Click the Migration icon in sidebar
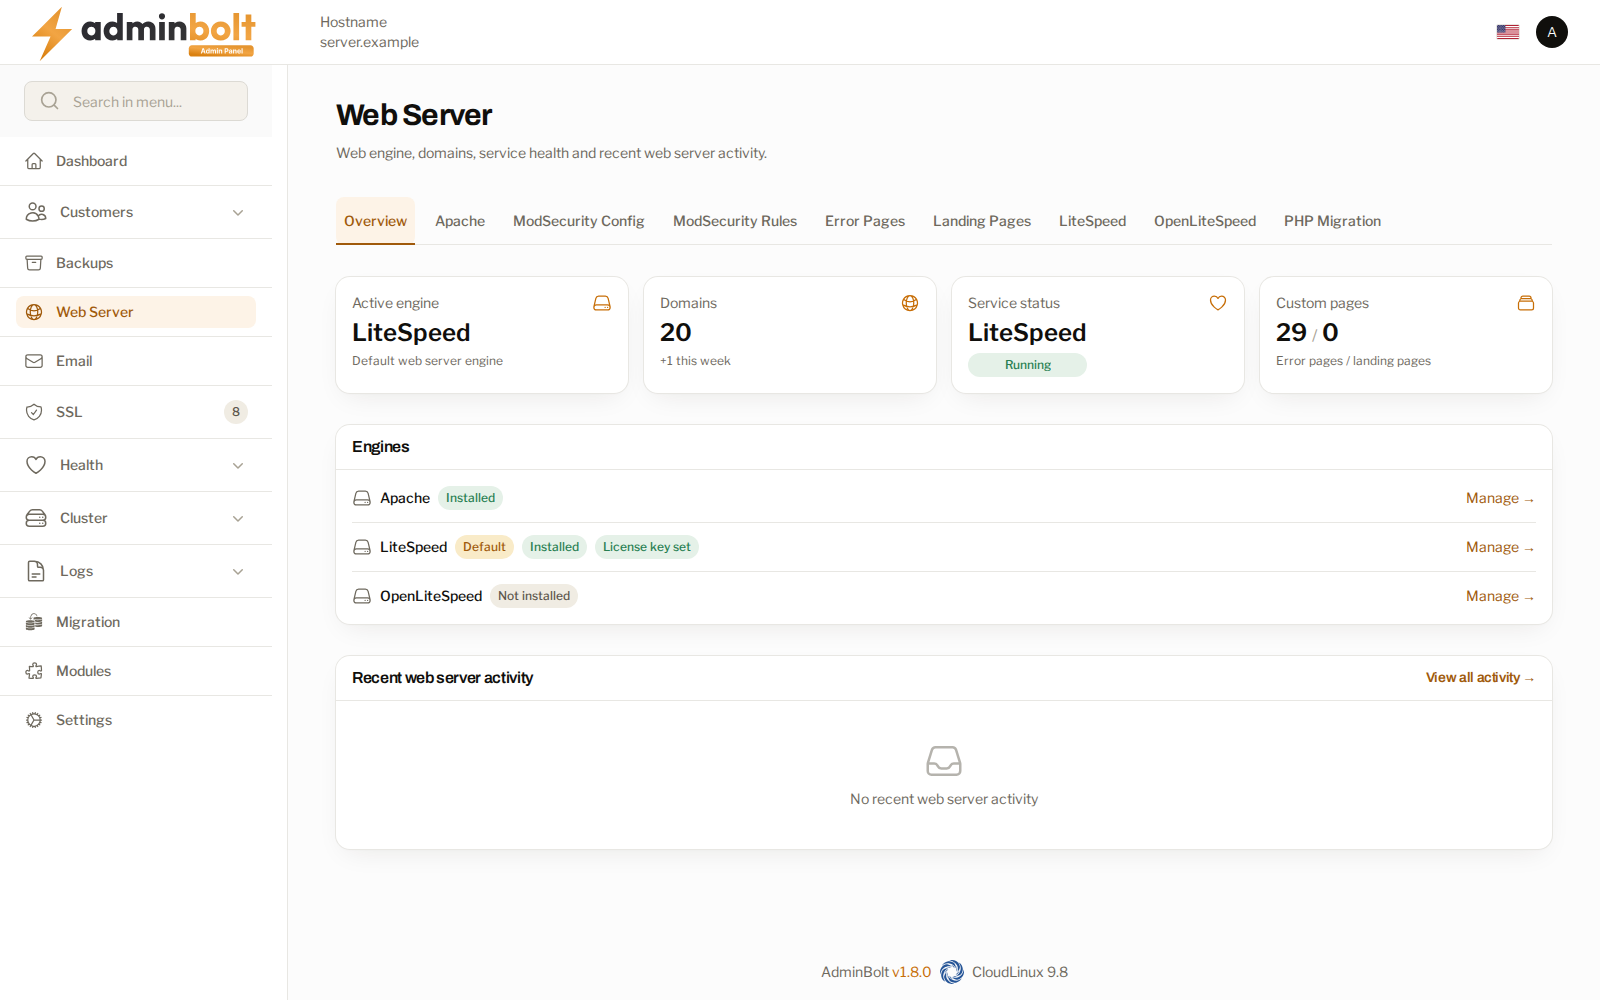This screenshot has height=1000, width=1600. coord(34,622)
